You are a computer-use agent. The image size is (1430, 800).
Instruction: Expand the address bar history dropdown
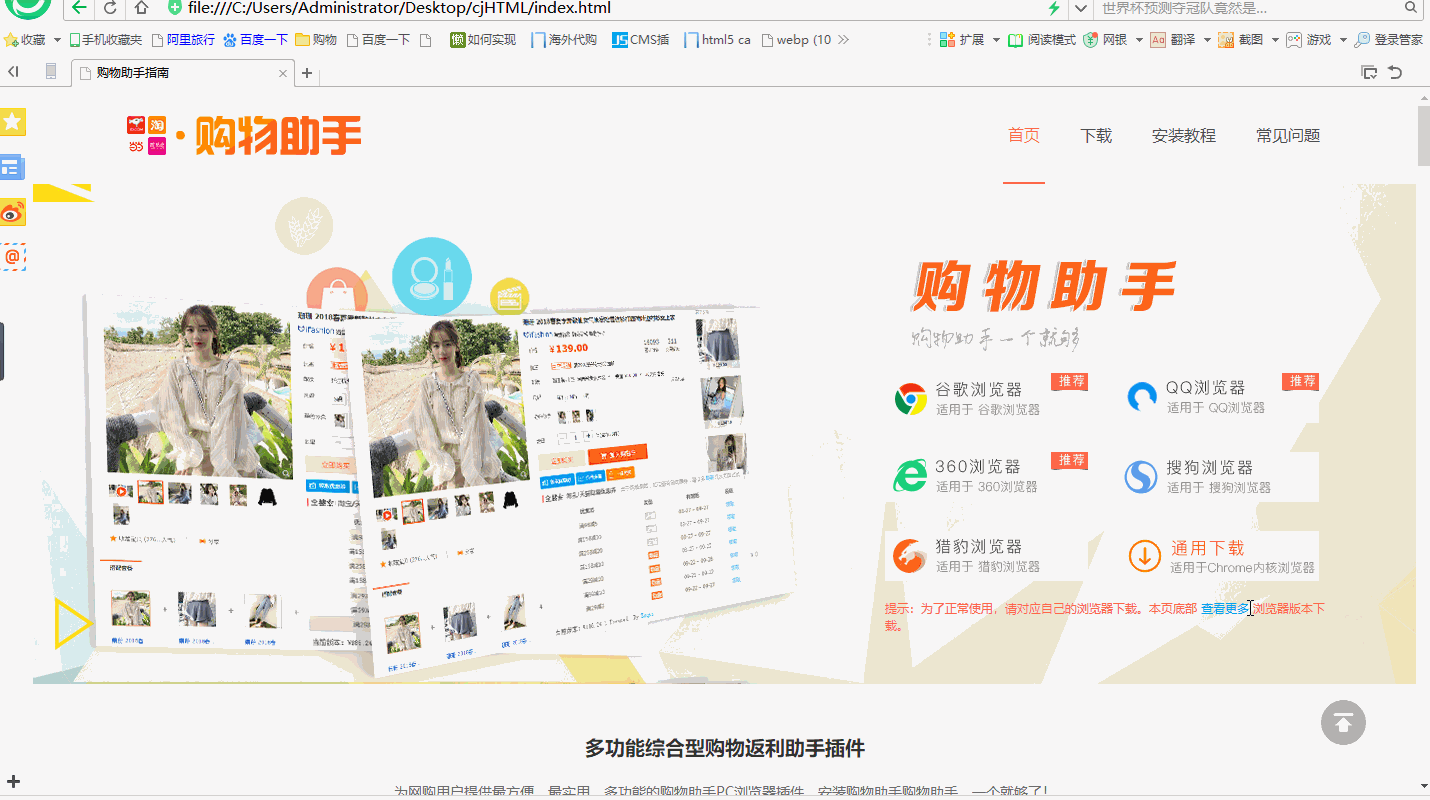[1080, 8]
